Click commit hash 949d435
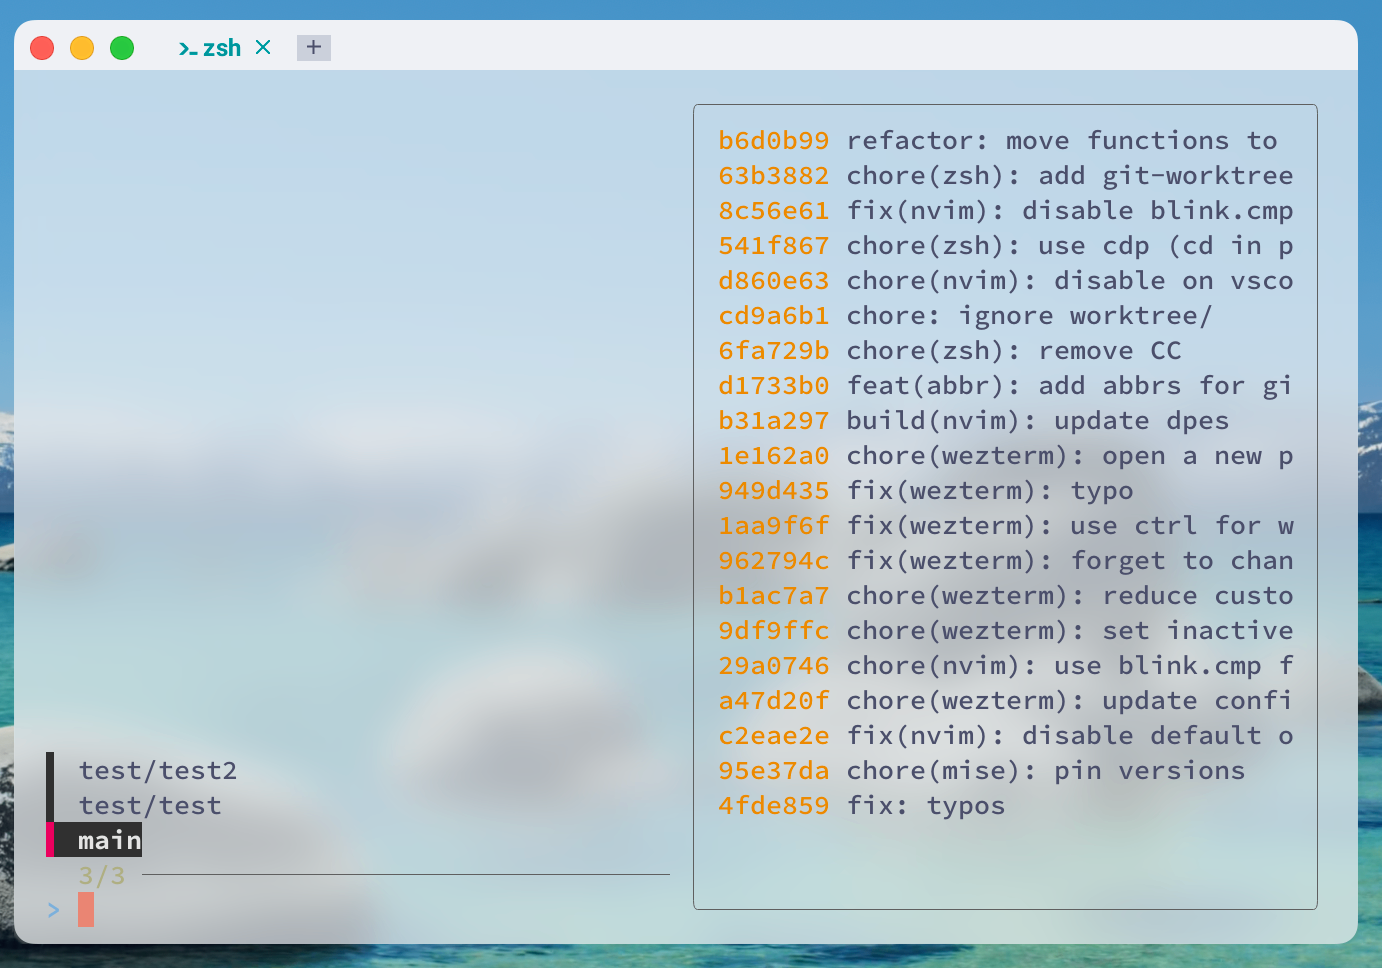 coord(774,491)
